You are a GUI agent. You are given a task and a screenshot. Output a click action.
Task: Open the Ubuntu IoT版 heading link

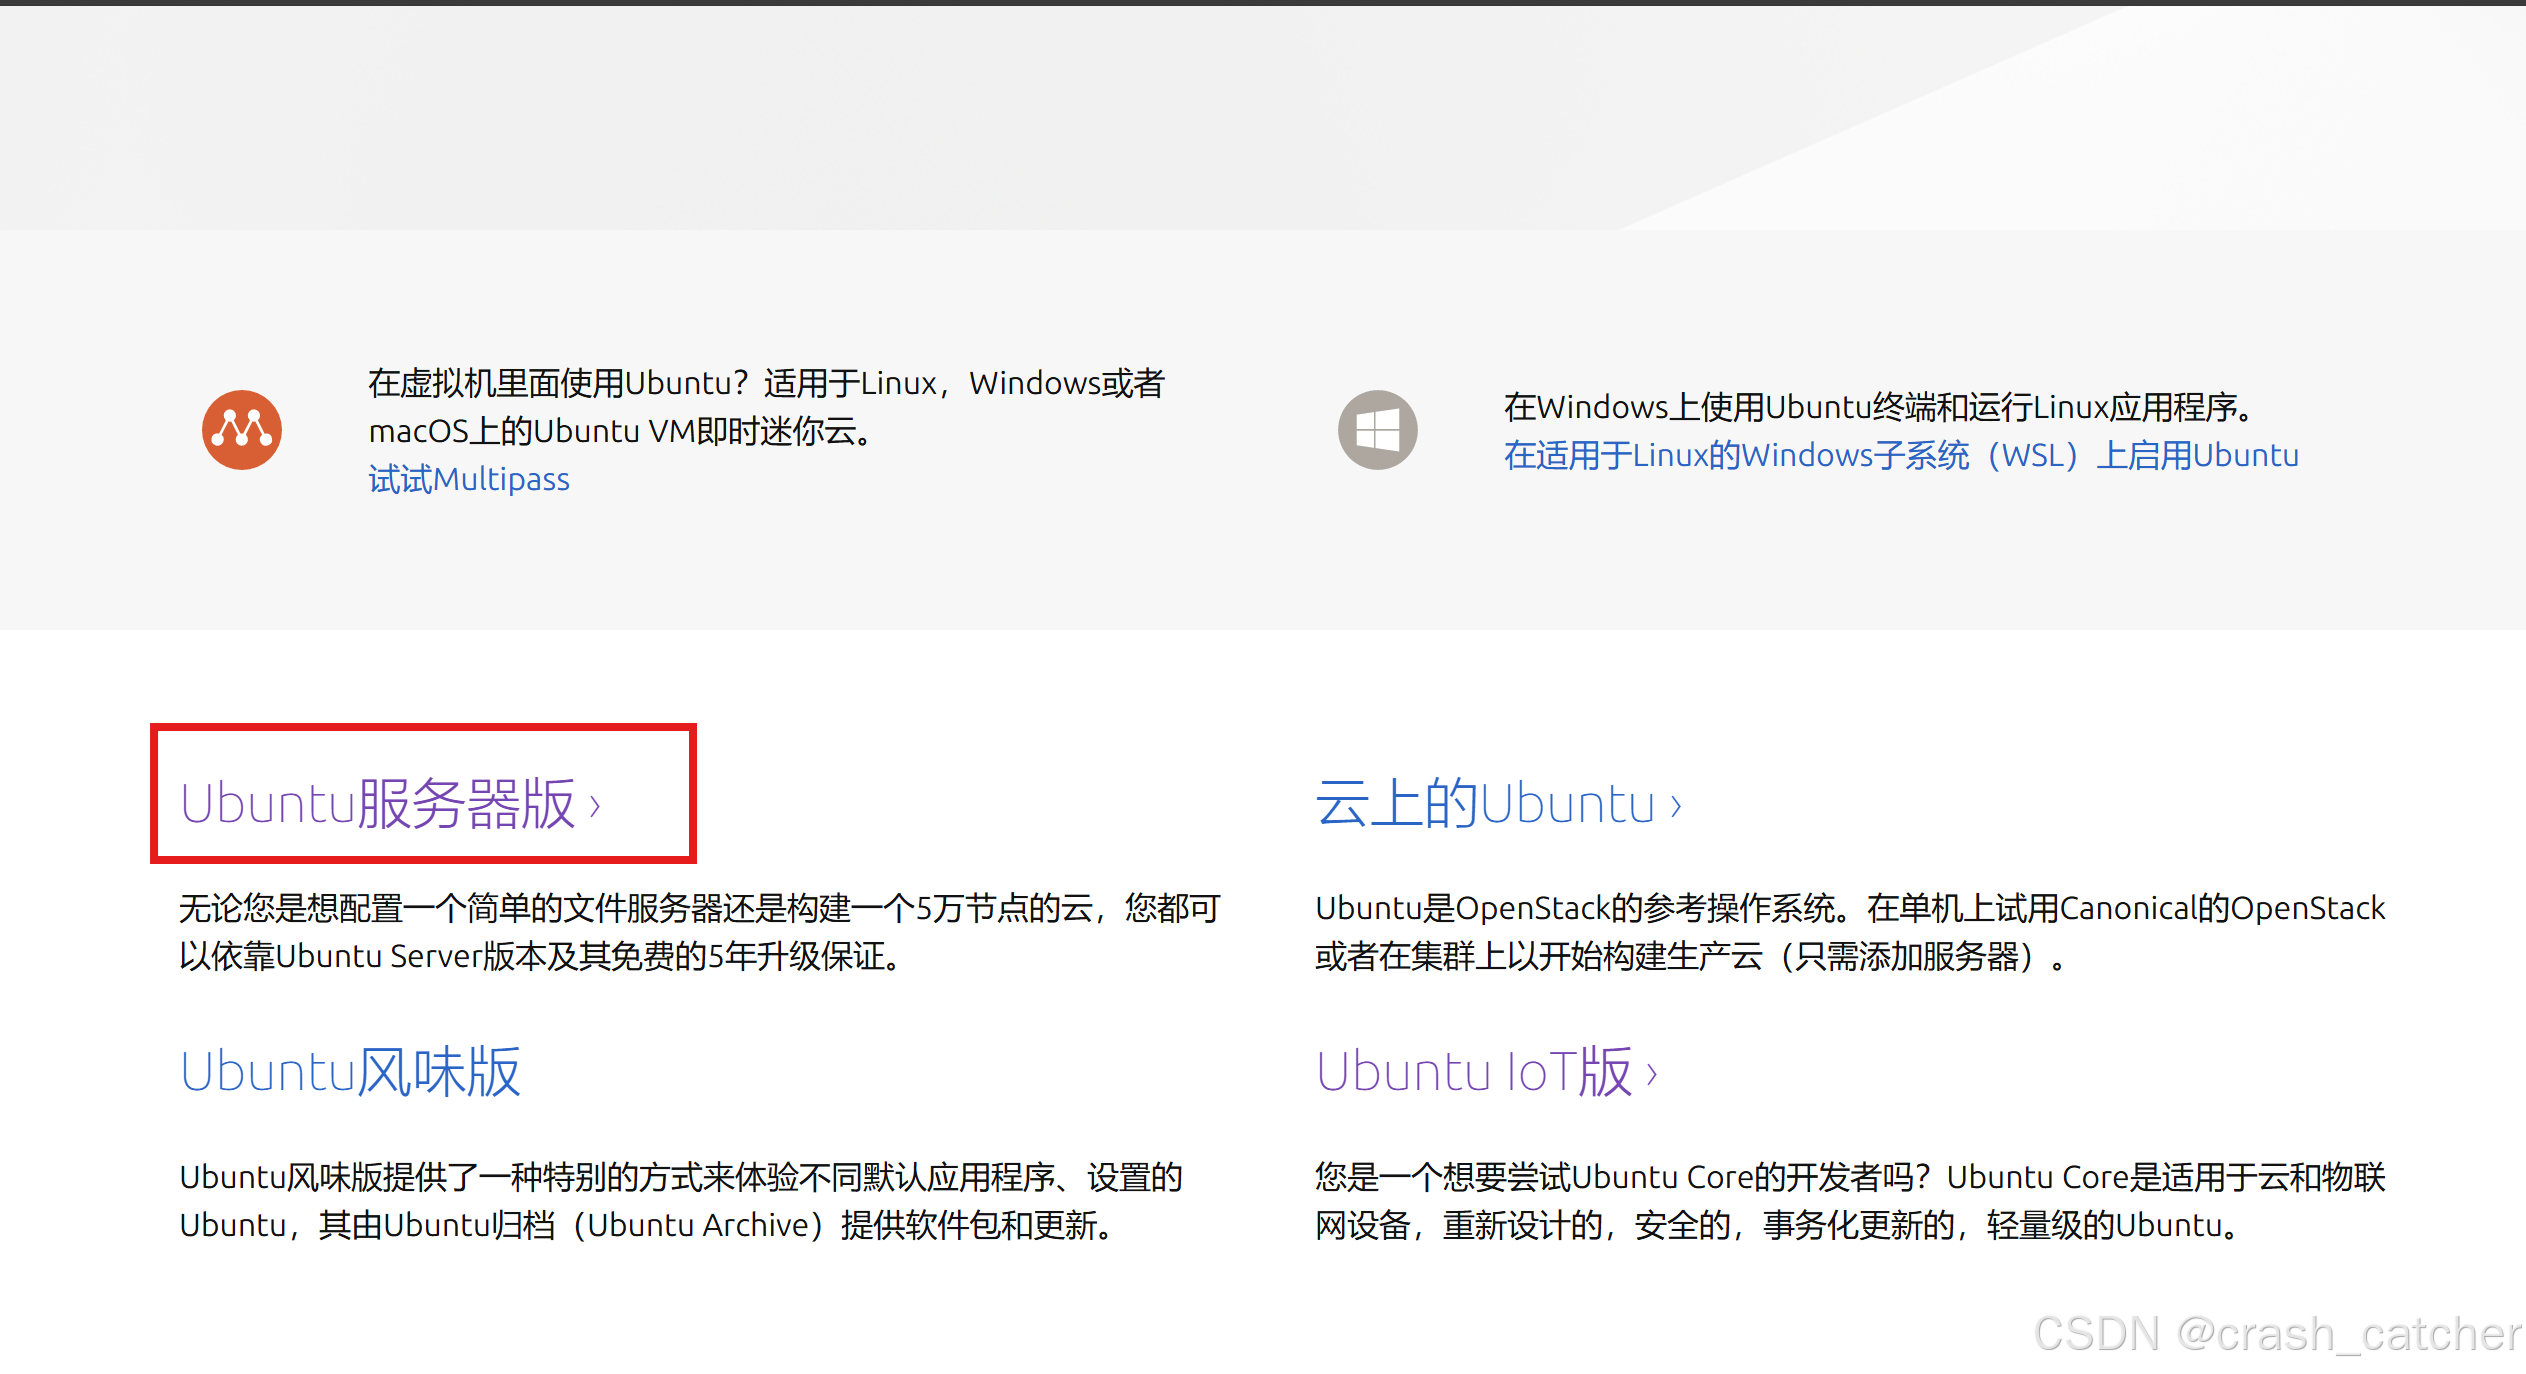(x=1487, y=1071)
